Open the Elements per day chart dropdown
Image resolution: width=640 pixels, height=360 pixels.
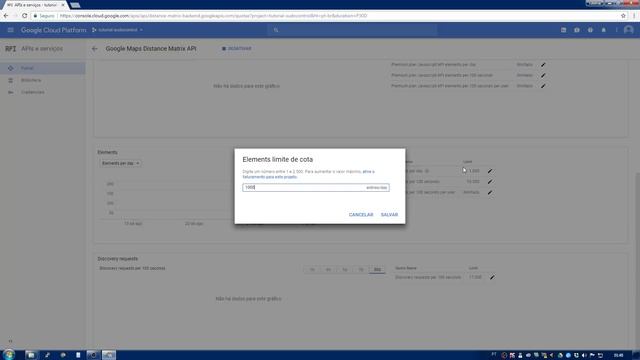point(120,163)
